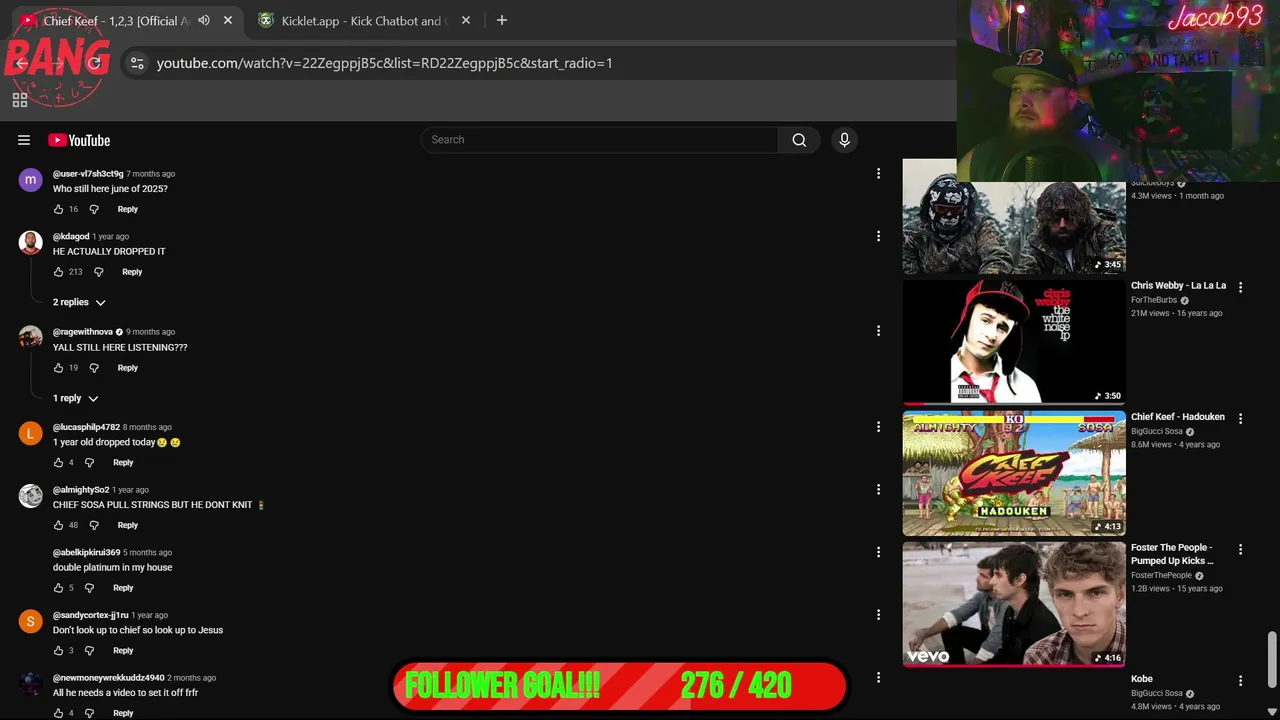The width and height of the screenshot is (1280, 720).
Task: Open more options for Kobe video
Action: pos(1240,680)
